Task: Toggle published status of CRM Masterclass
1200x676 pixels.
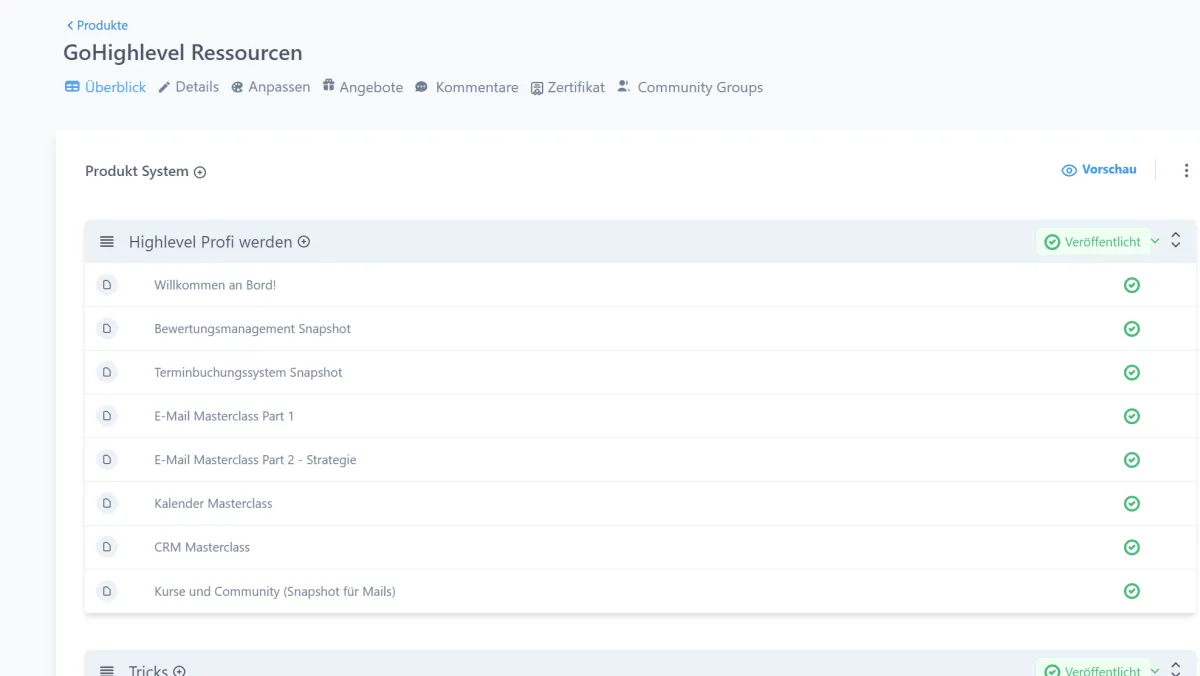Action: coord(1132,547)
